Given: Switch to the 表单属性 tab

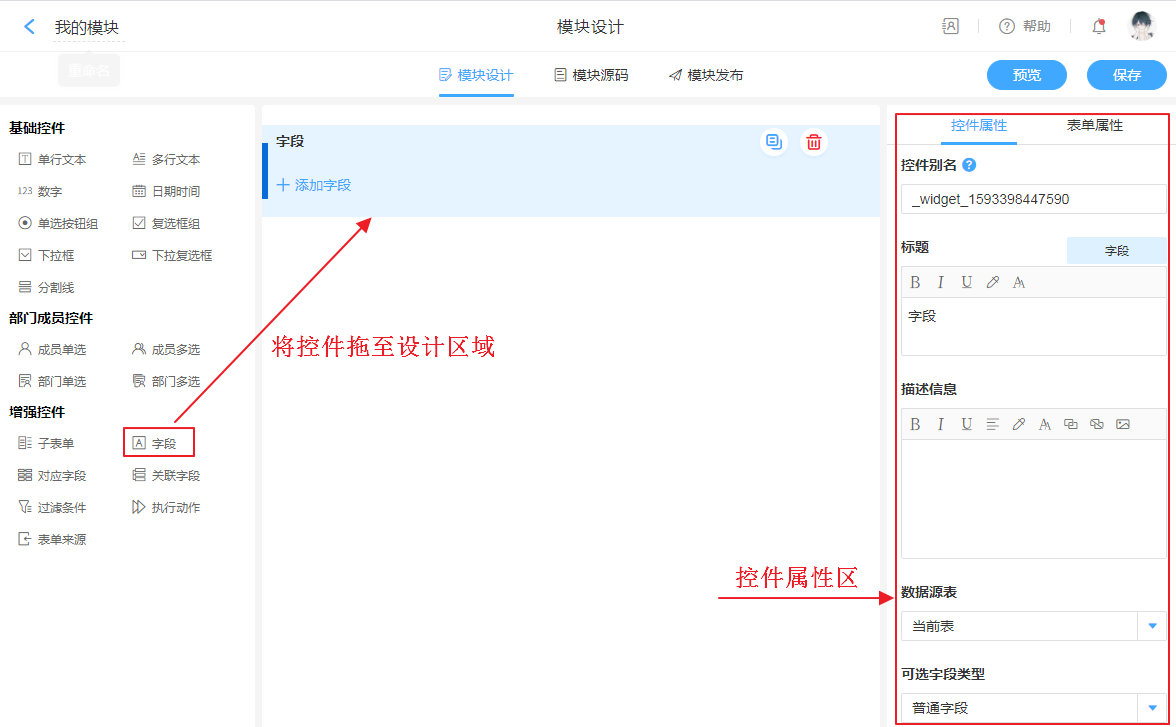Looking at the screenshot, I should [1094, 126].
